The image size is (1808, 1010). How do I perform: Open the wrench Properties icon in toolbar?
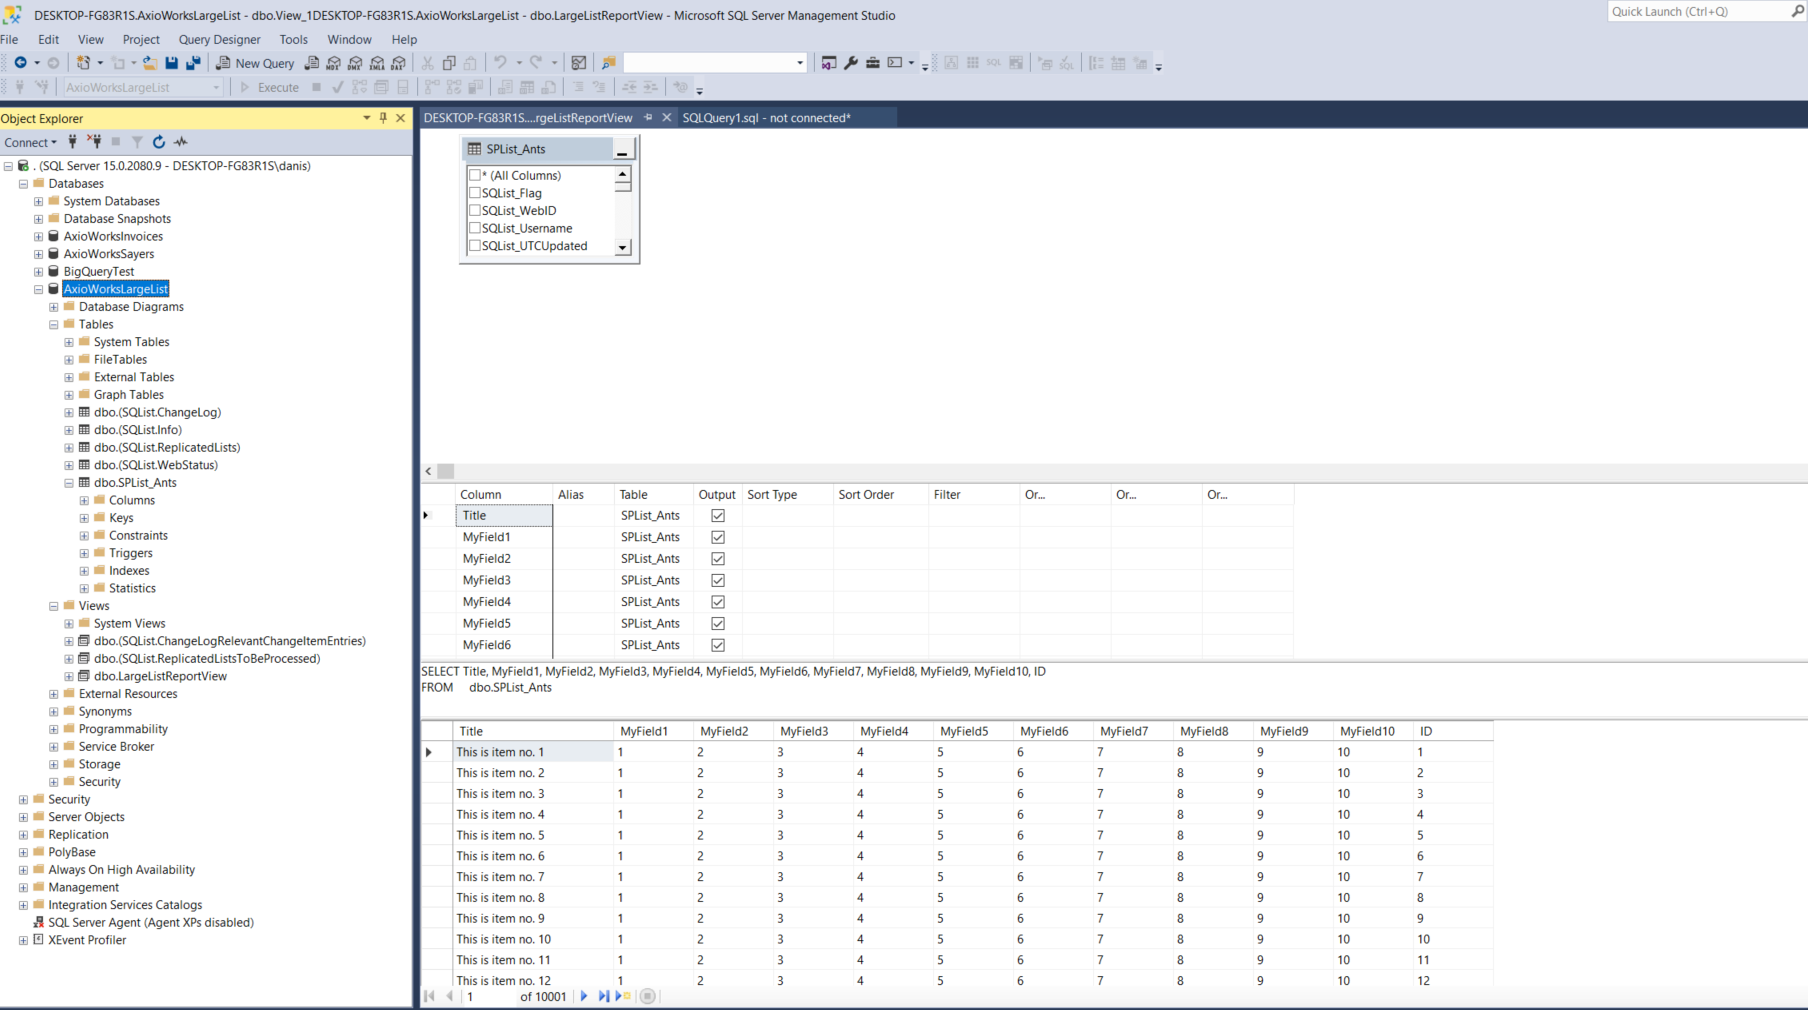pyautogui.click(x=851, y=63)
